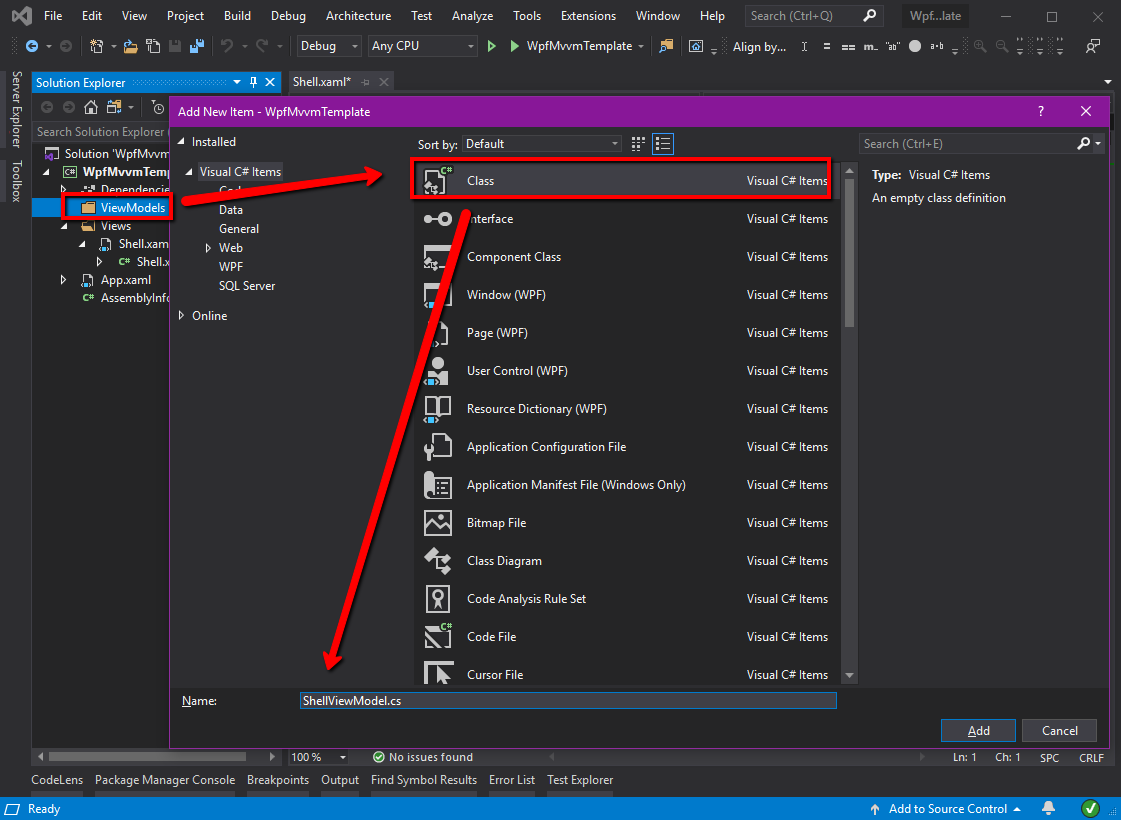Viewport: 1121px width, 820px height.
Task: Click the Cancel button
Action: pyautogui.click(x=1060, y=731)
